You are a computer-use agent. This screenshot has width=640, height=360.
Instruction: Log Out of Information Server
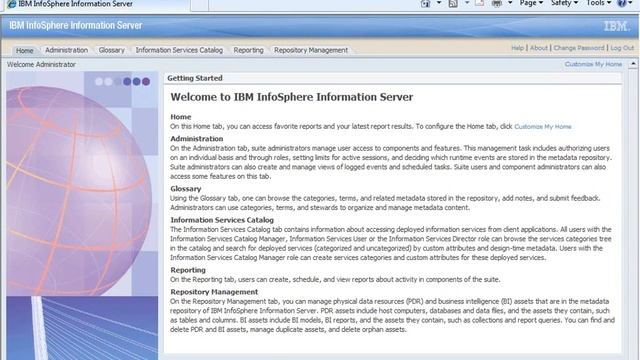(622, 48)
